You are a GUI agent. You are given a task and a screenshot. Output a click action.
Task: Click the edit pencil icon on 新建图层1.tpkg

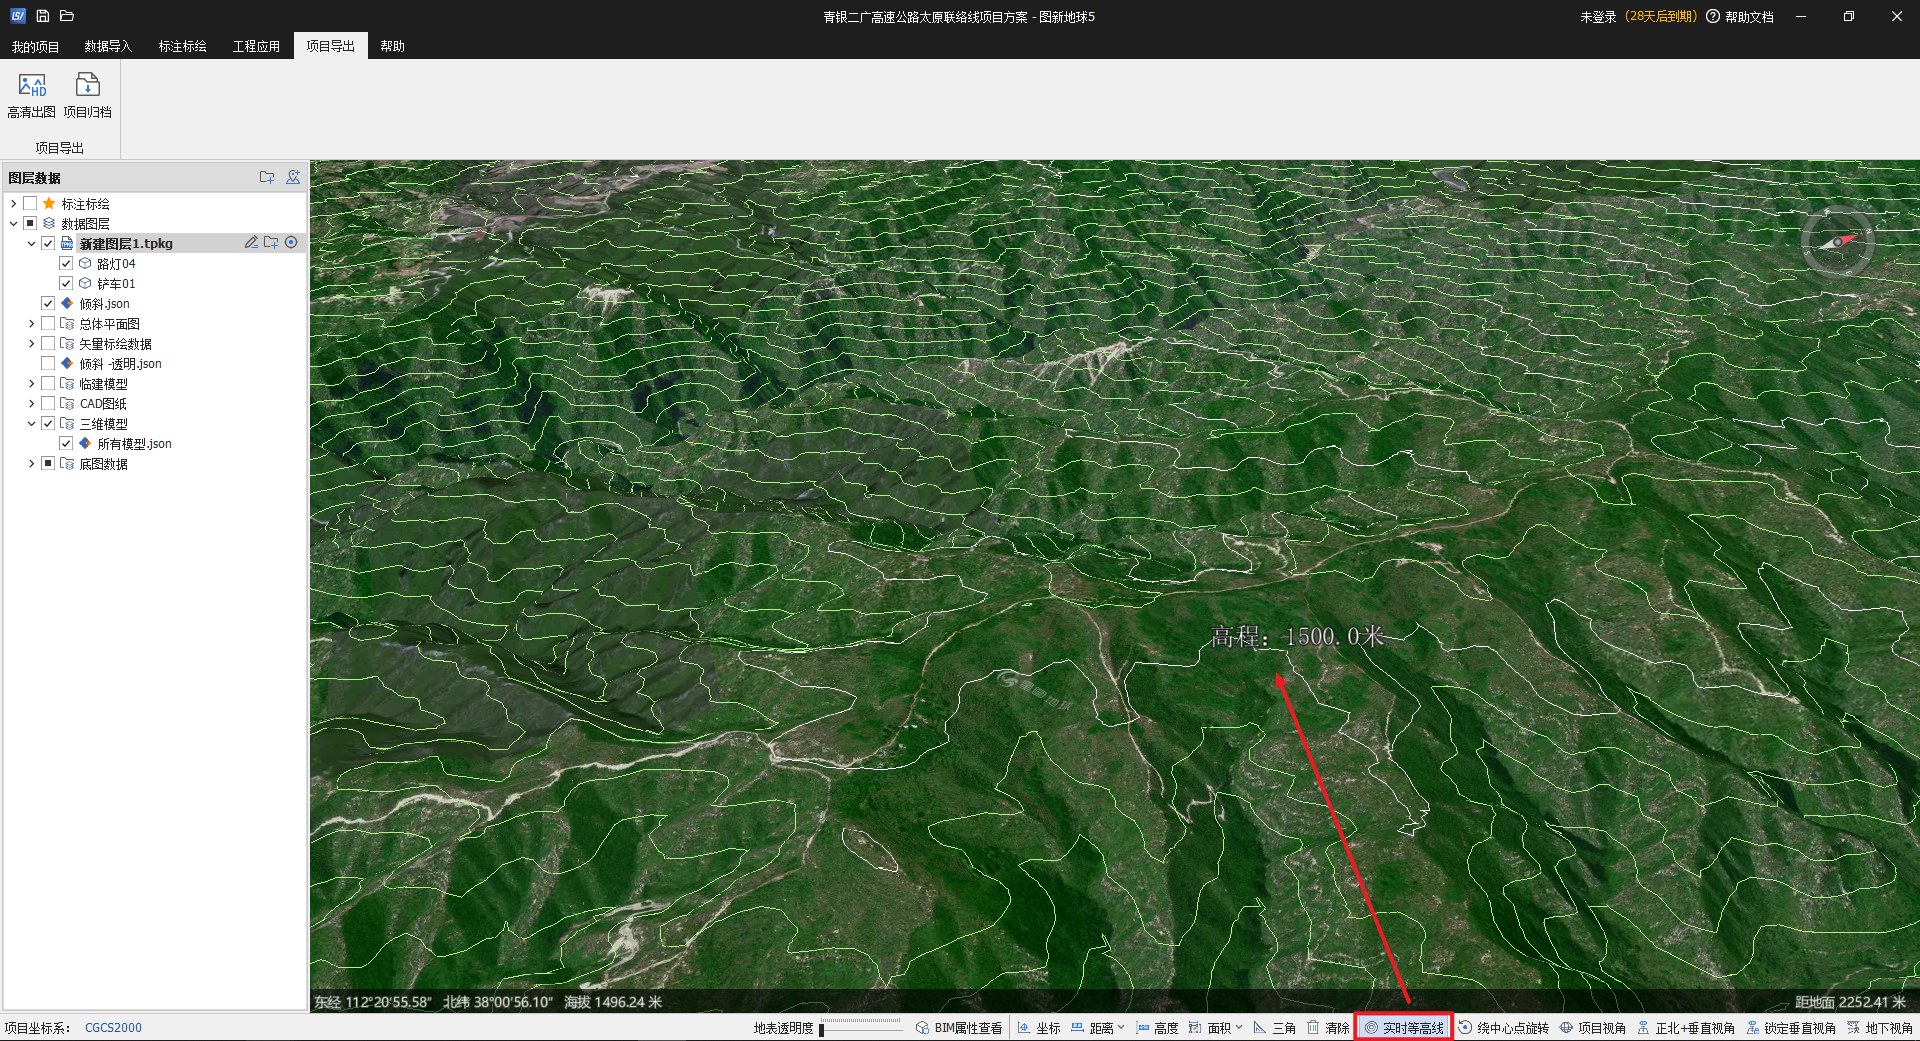click(x=251, y=243)
